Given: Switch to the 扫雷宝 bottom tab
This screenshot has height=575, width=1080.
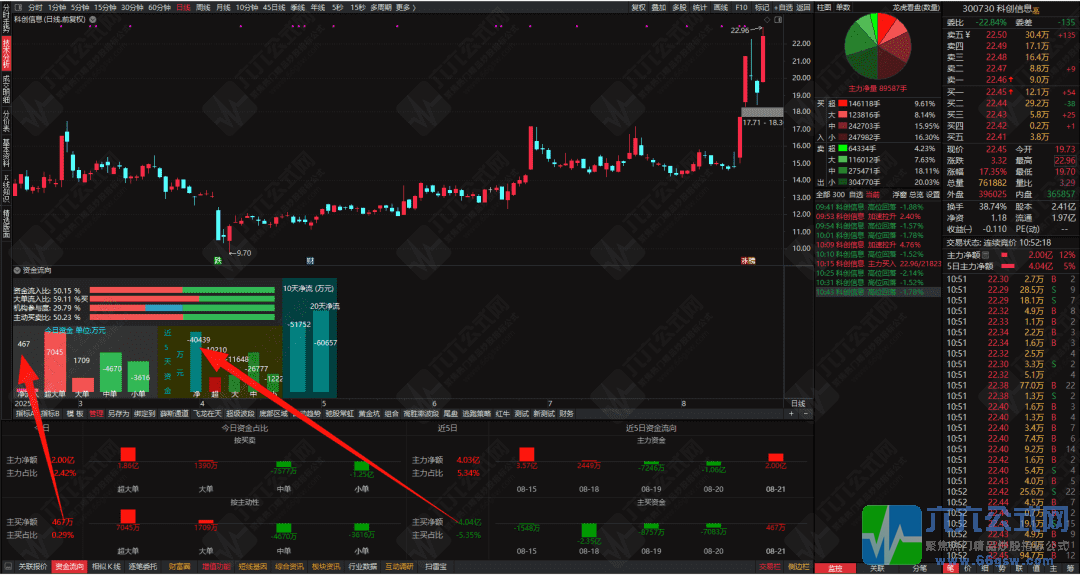Looking at the screenshot, I should click(x=435, y=568).
